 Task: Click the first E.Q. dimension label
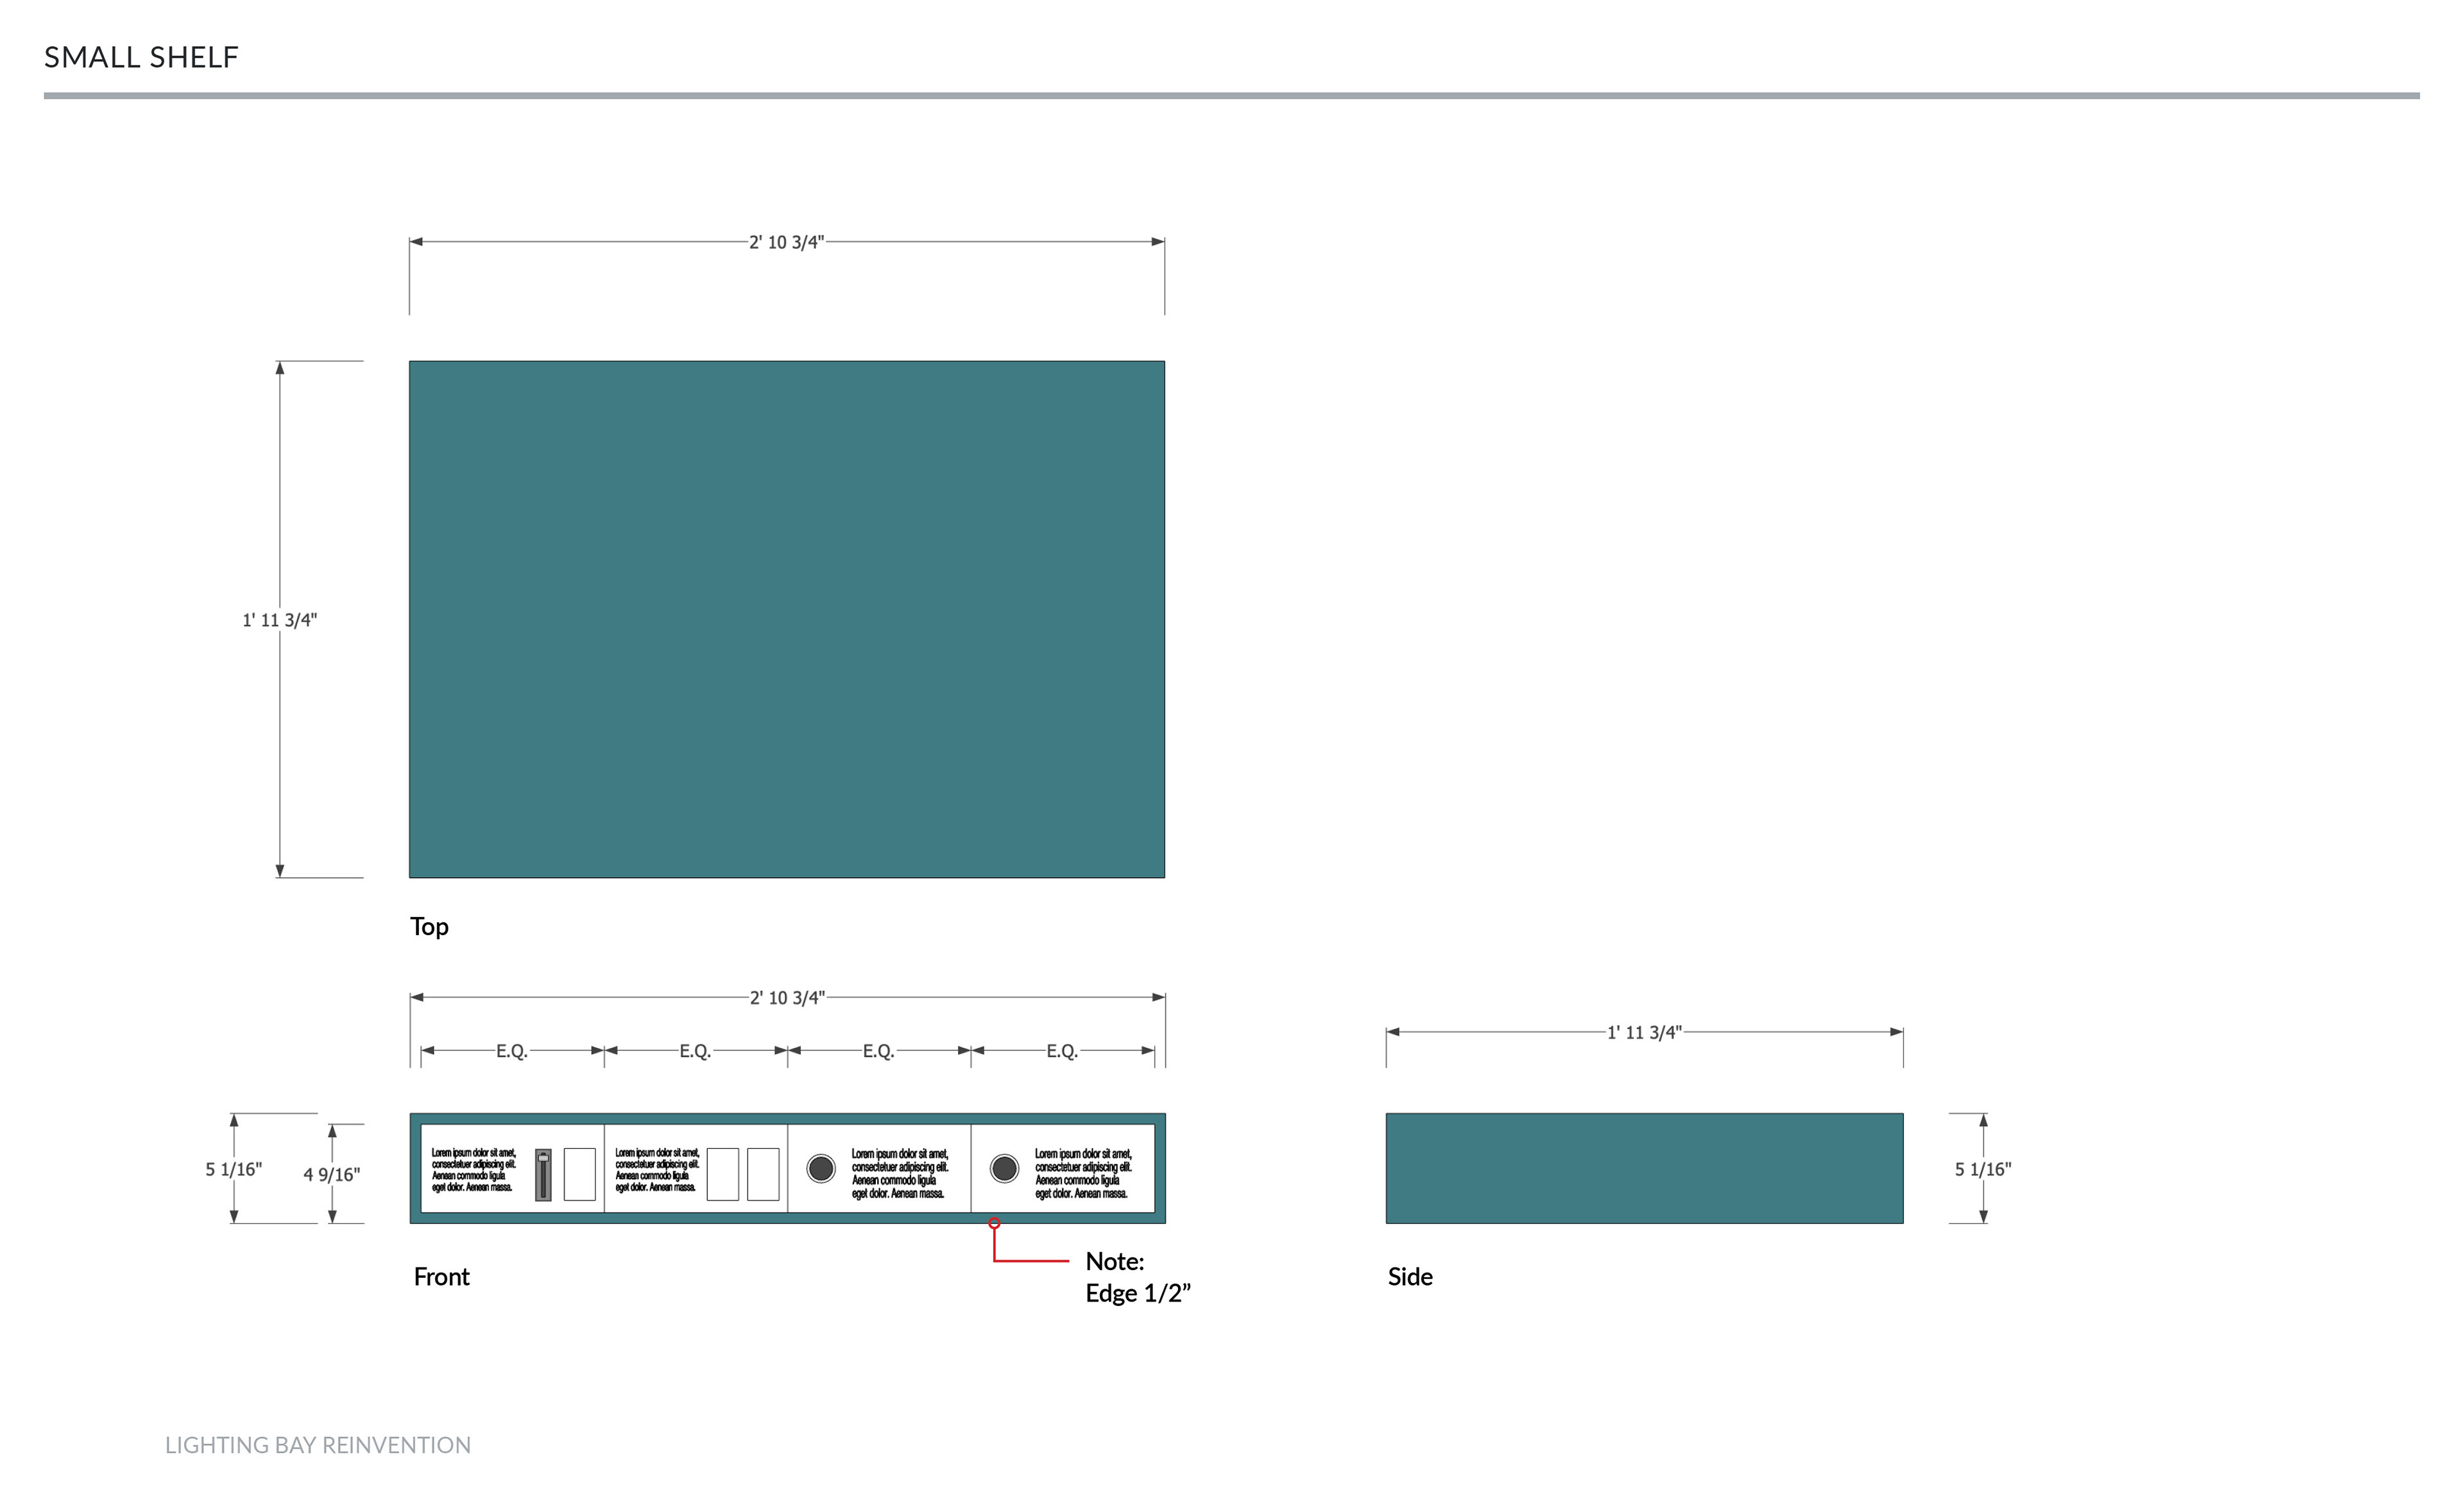pyautogui.click(x=511, y=1051)
